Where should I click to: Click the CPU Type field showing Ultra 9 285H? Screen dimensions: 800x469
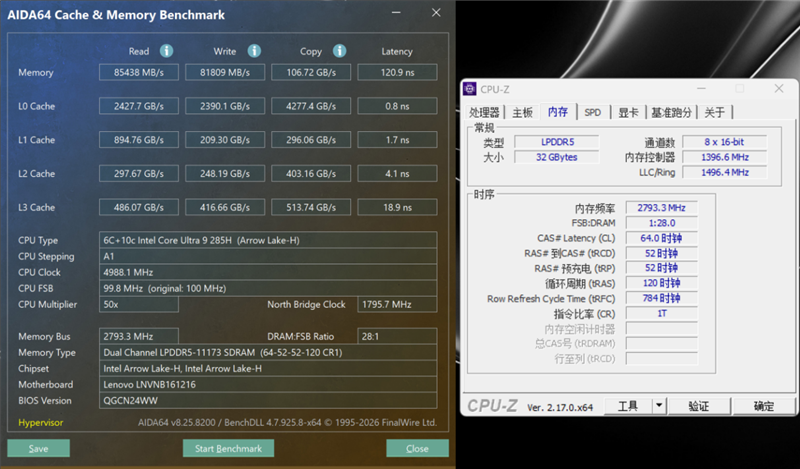268,240
